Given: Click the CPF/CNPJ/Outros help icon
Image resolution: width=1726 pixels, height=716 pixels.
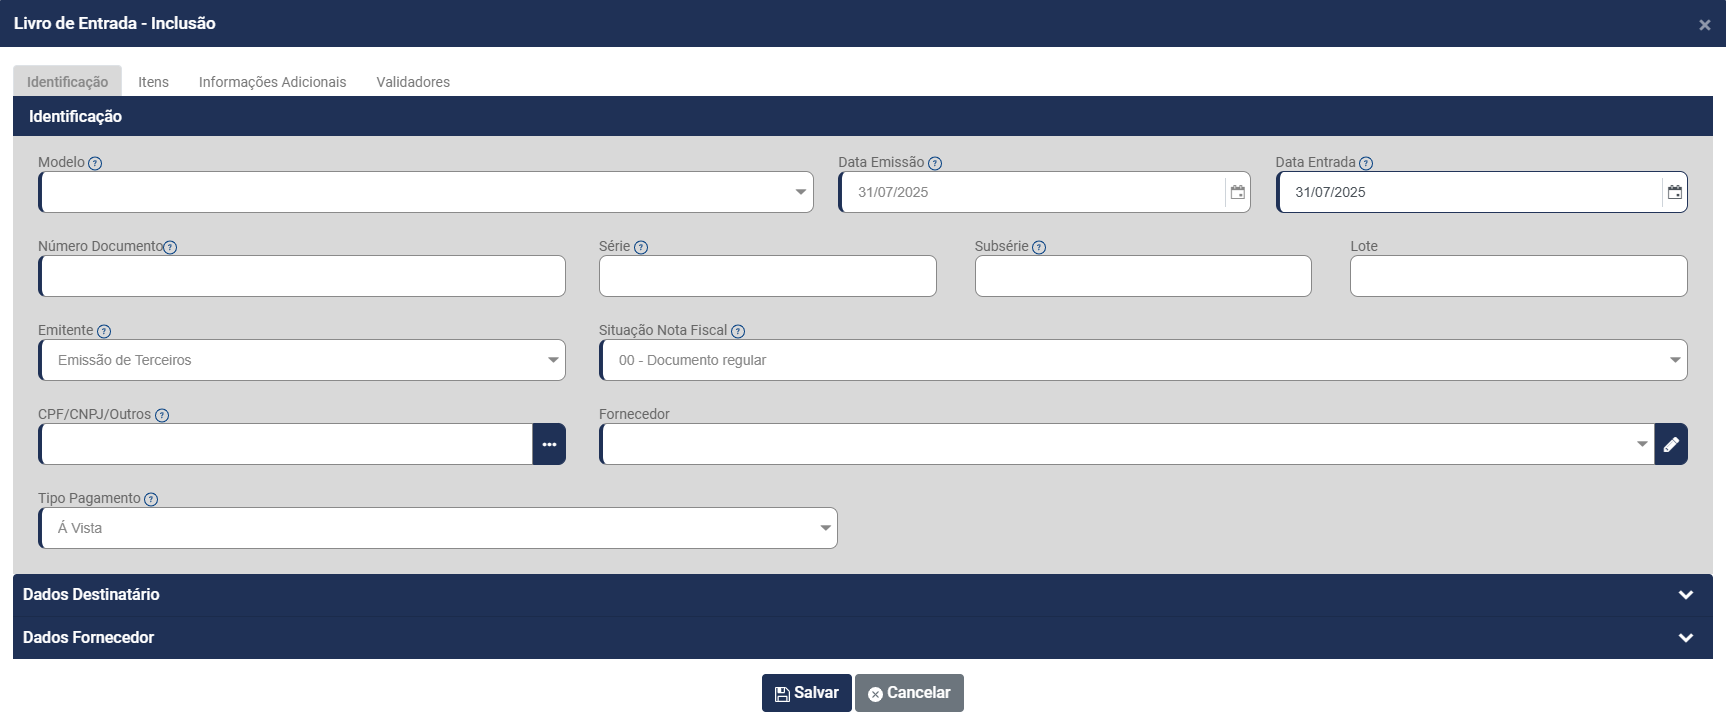Looking at the screenshot, I should click(x=162, y=415).
